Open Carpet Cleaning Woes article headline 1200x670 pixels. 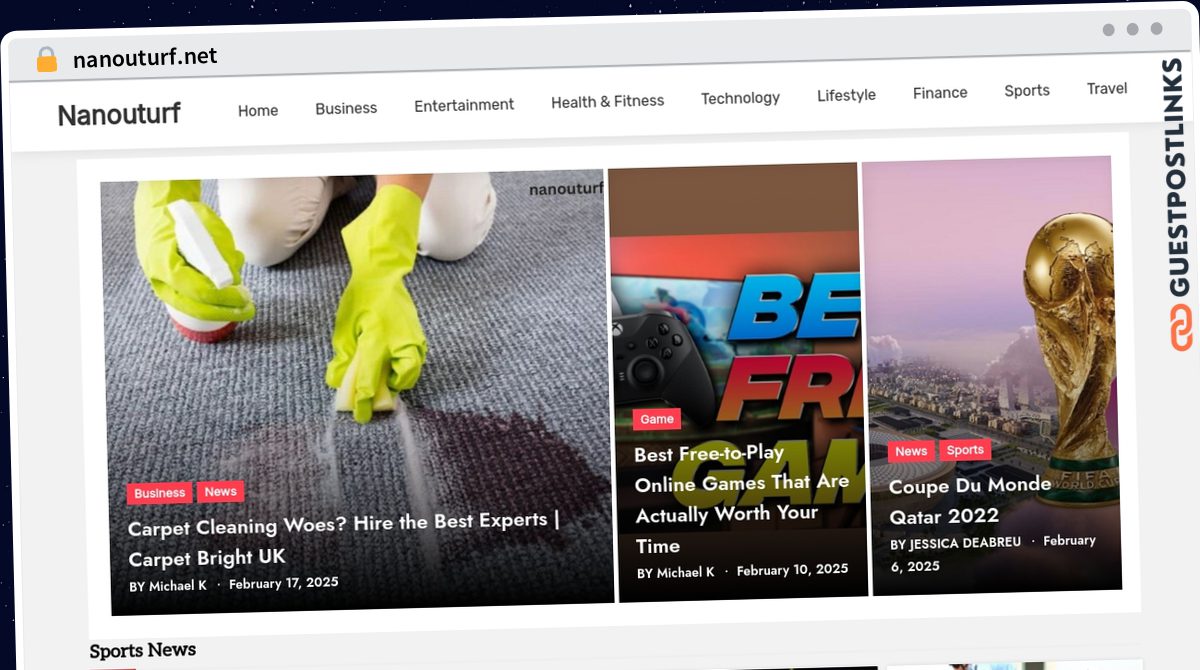click(x=344, y=538)
